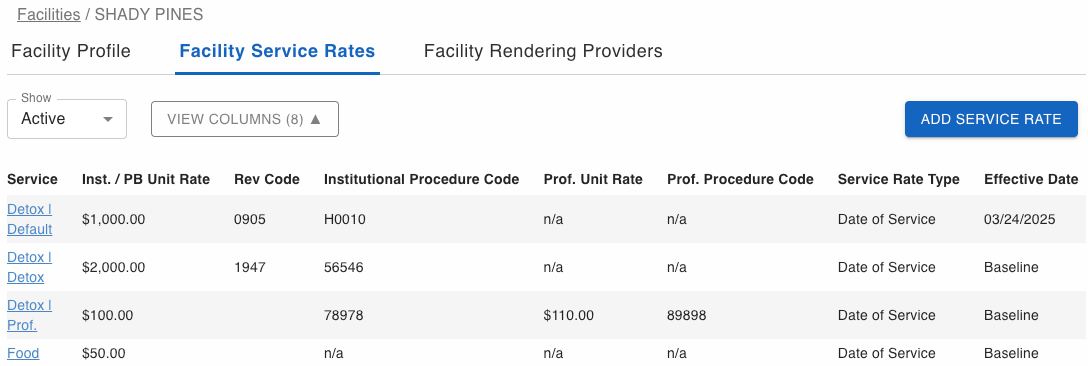1088x366 pixels.
Task: Click the Service column header
Action: tap(33, 179)
